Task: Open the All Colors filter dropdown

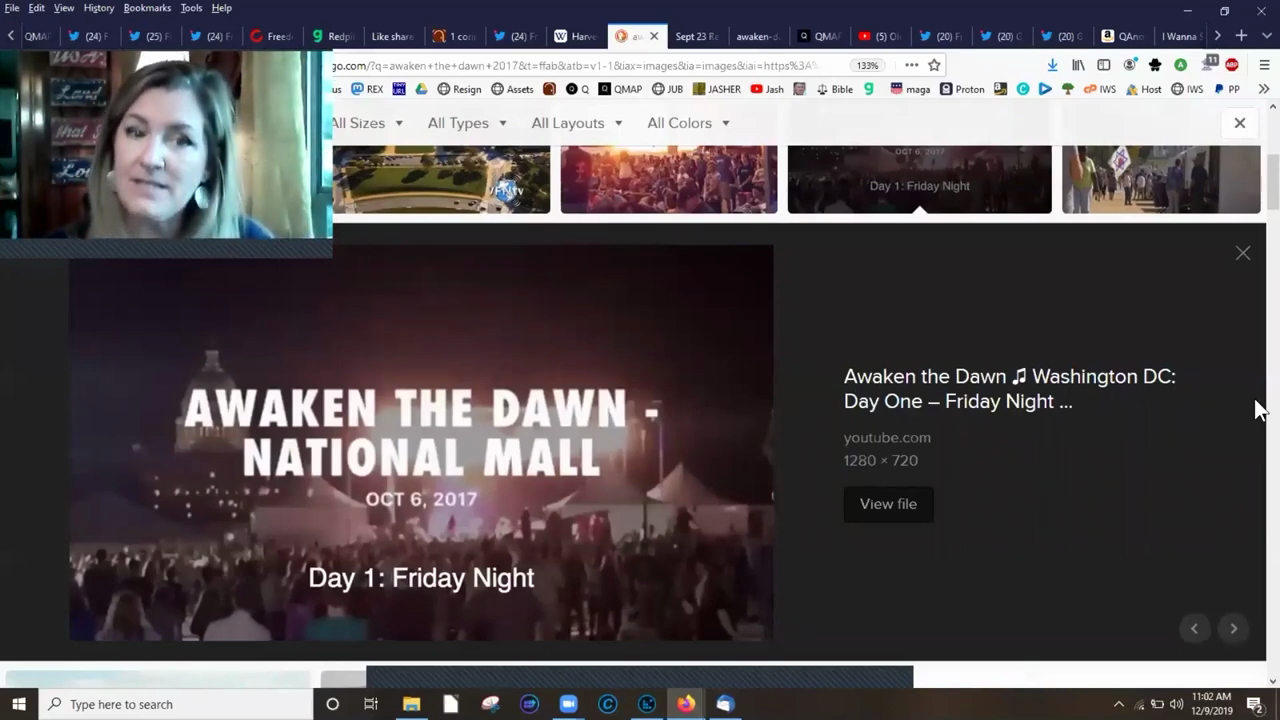Action: tap(688, 123)
